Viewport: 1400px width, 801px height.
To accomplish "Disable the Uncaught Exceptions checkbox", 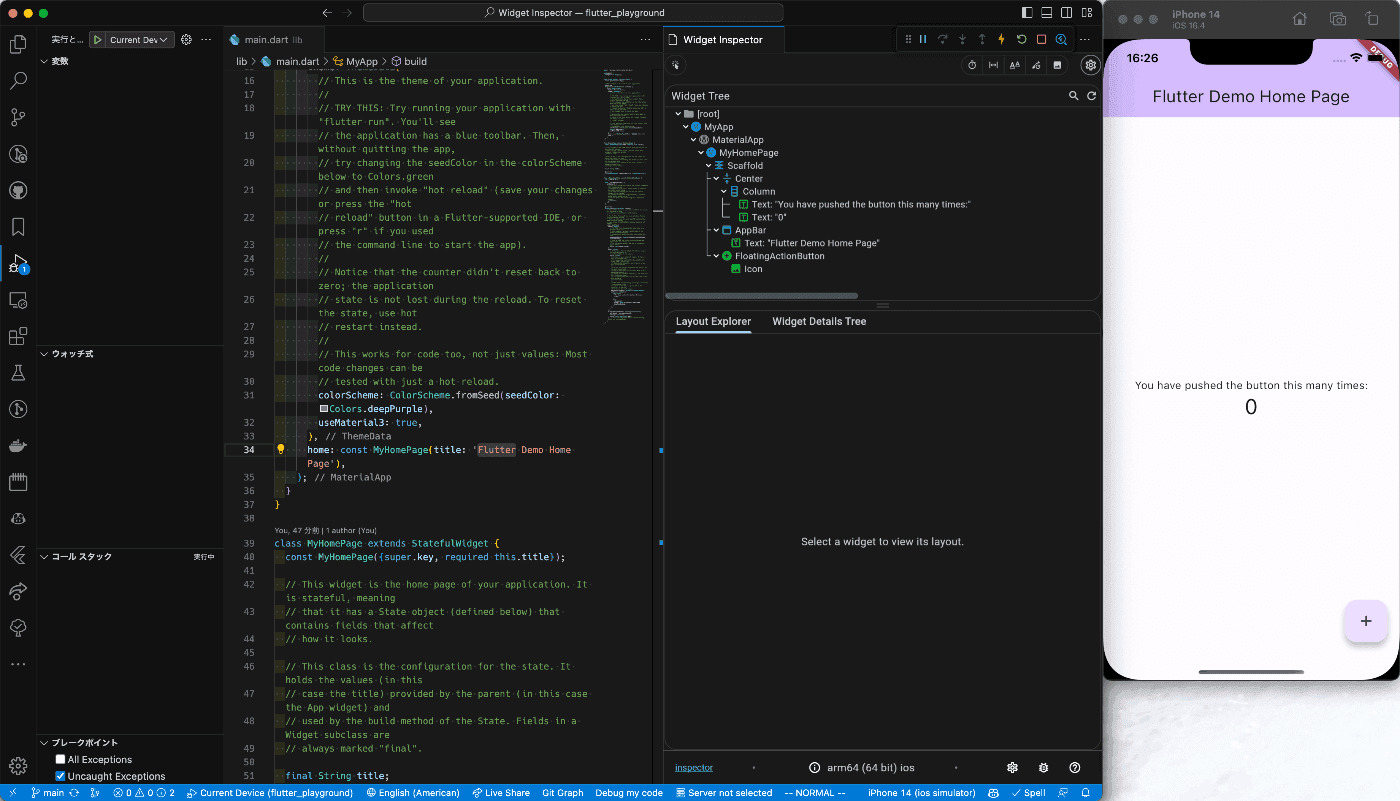I will [60, 776].
